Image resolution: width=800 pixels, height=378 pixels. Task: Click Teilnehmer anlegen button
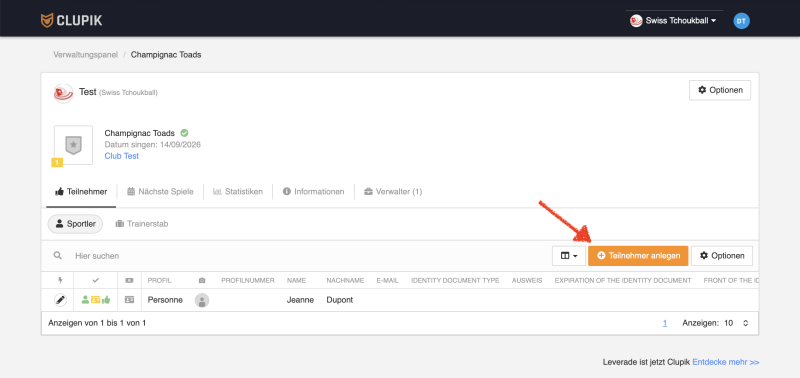pos(638,256)
